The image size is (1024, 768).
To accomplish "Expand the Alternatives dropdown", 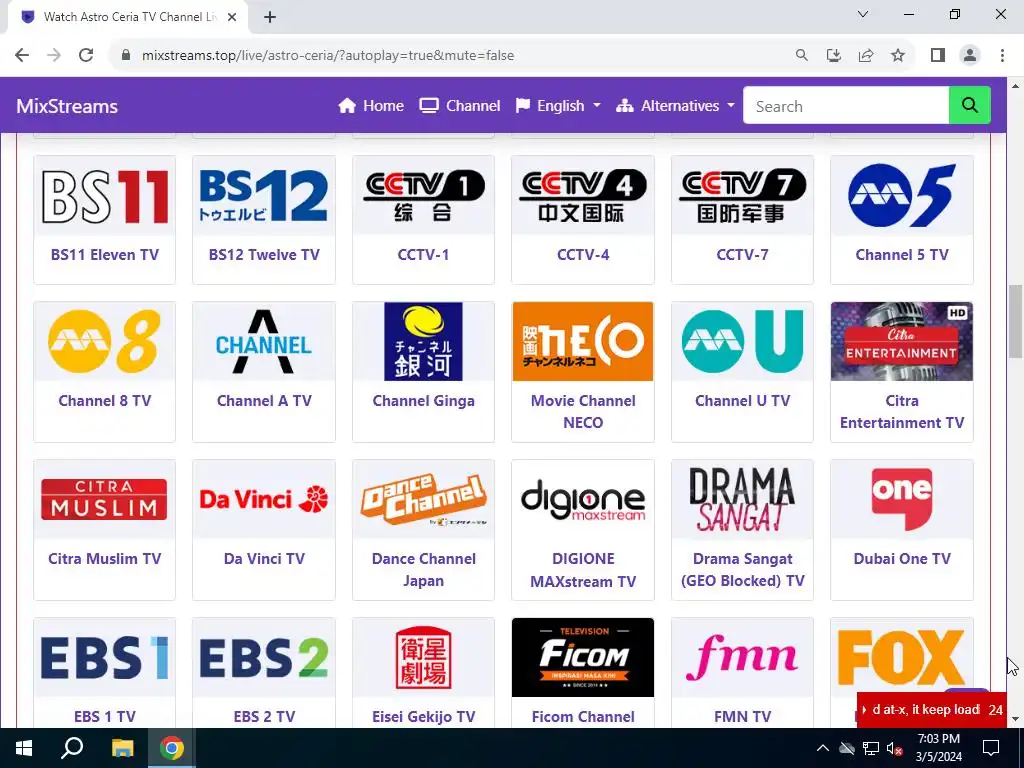I will pos(675,106).
